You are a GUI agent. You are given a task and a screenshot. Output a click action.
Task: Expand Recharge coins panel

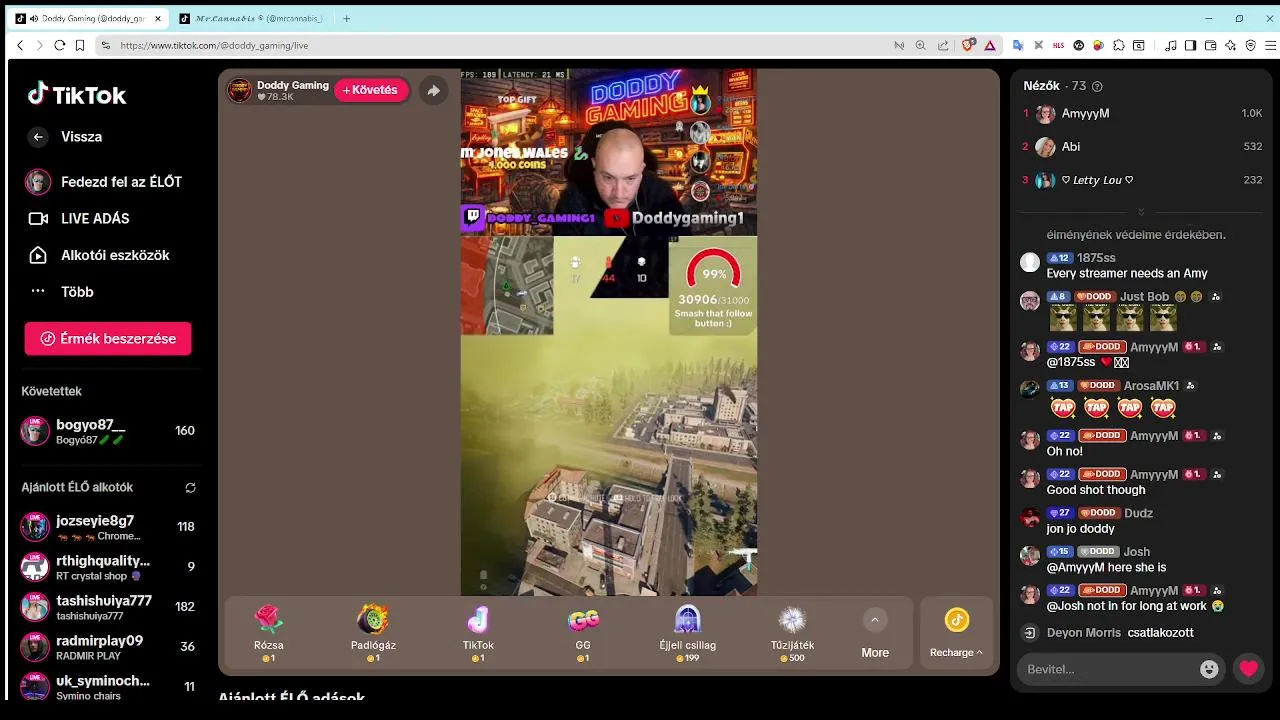coord(956,635)
